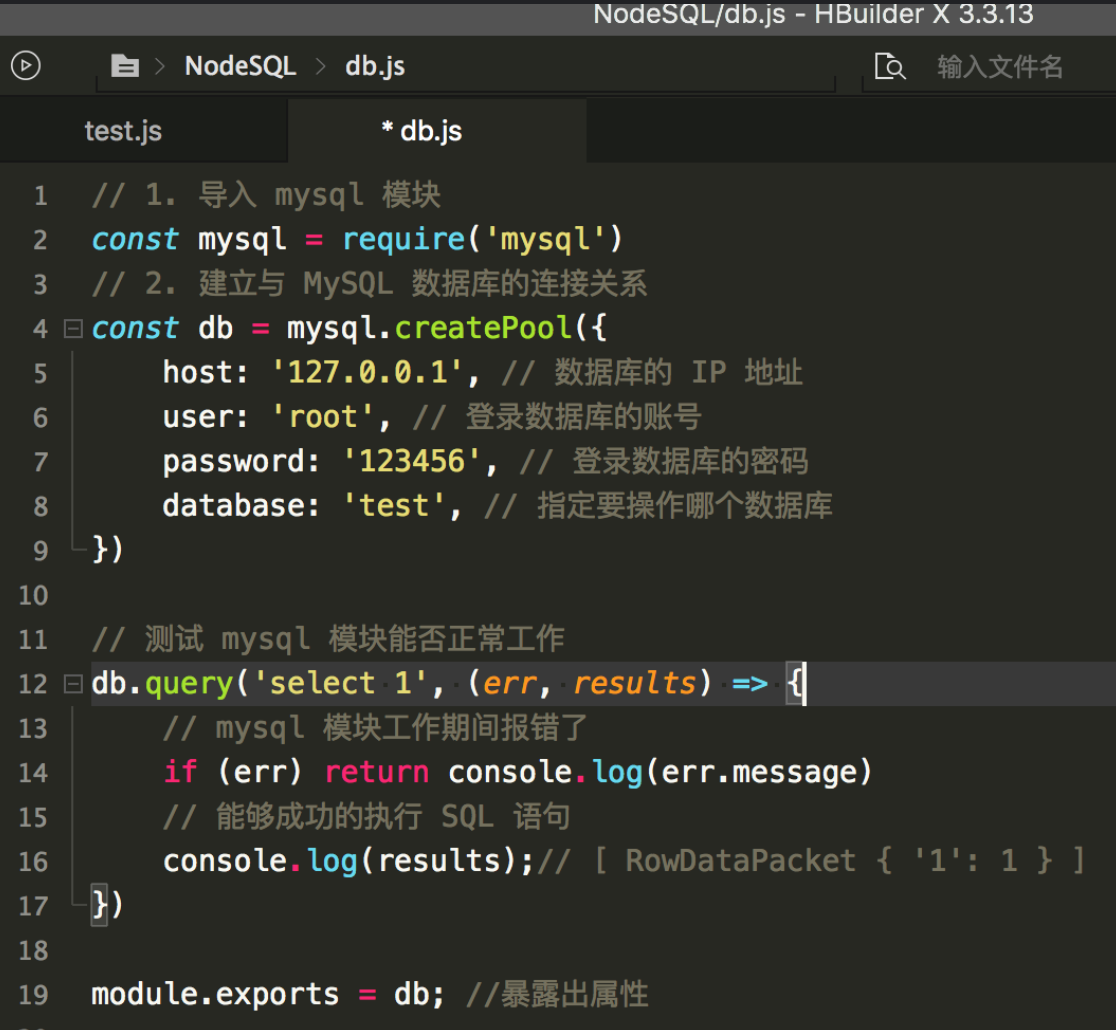Click db.js in the breadcrumb

[375, 66]
